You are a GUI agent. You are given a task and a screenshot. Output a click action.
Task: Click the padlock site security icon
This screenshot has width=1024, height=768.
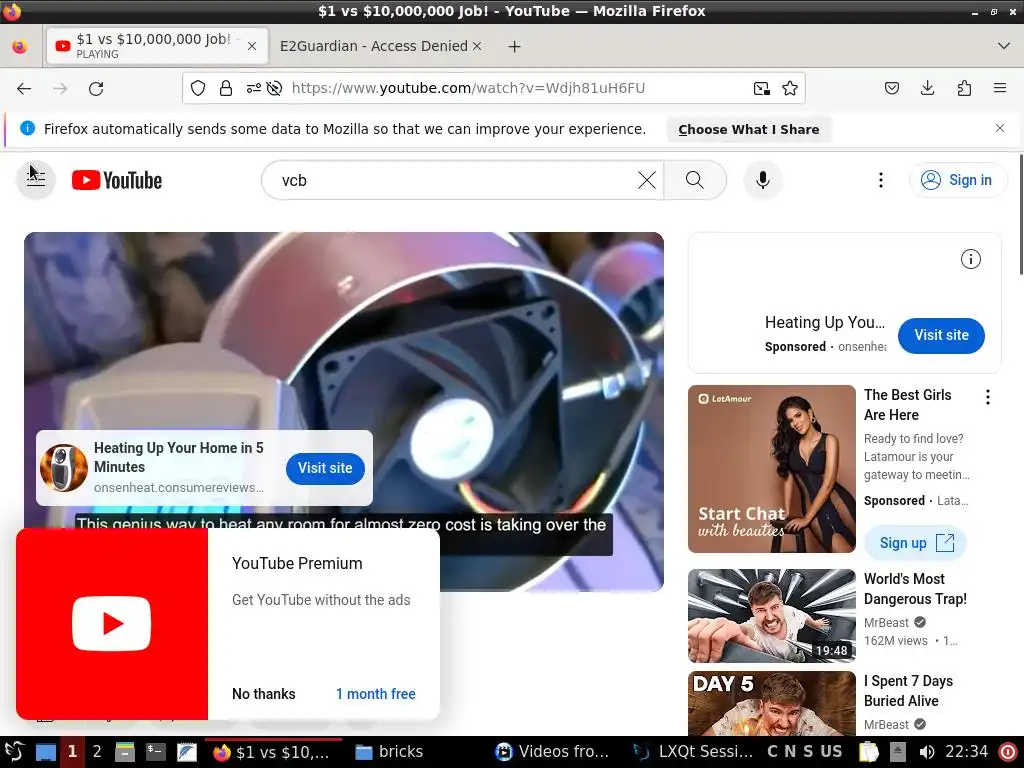click(x=226, y=88)
